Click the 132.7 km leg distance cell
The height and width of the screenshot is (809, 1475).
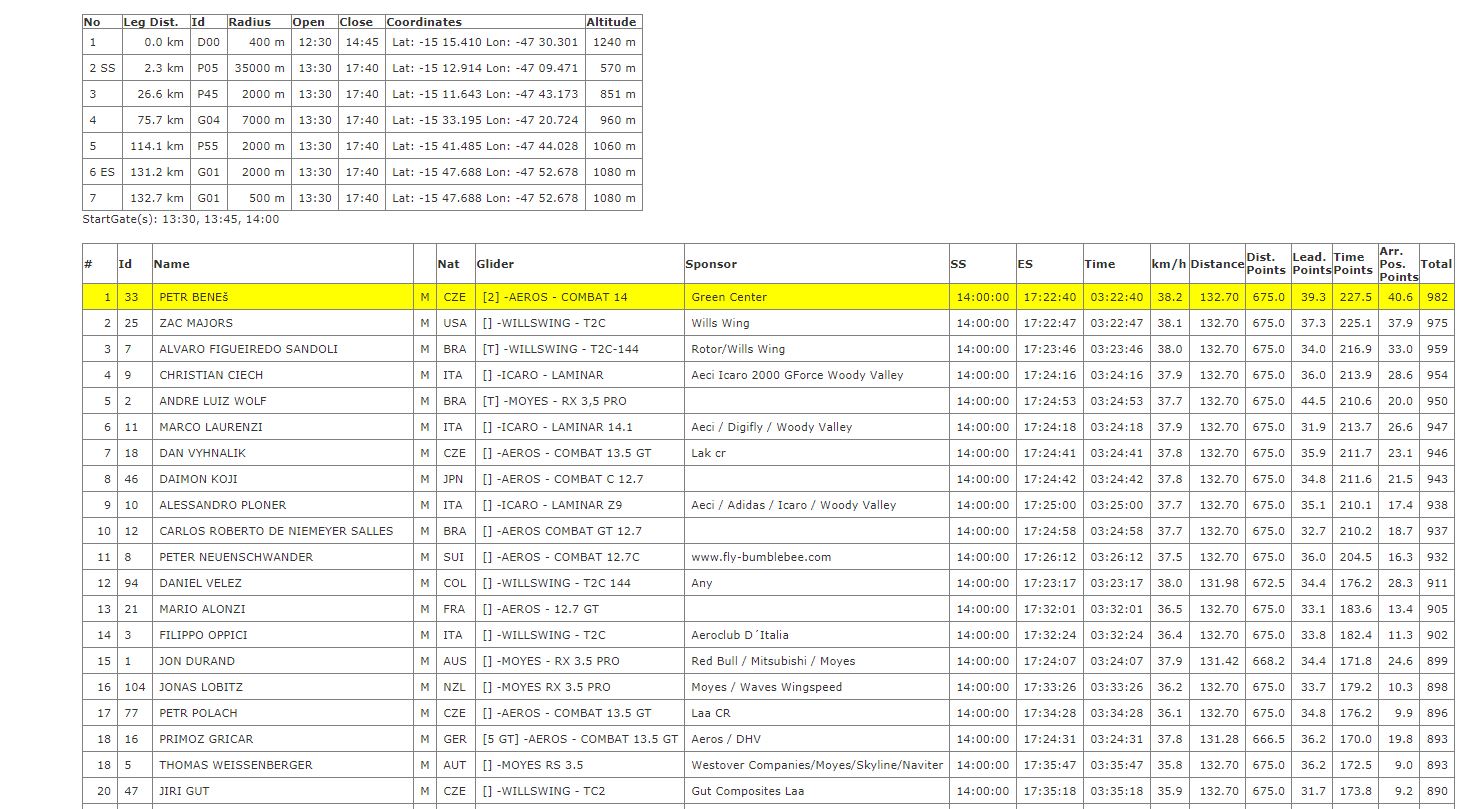point(155,198)
